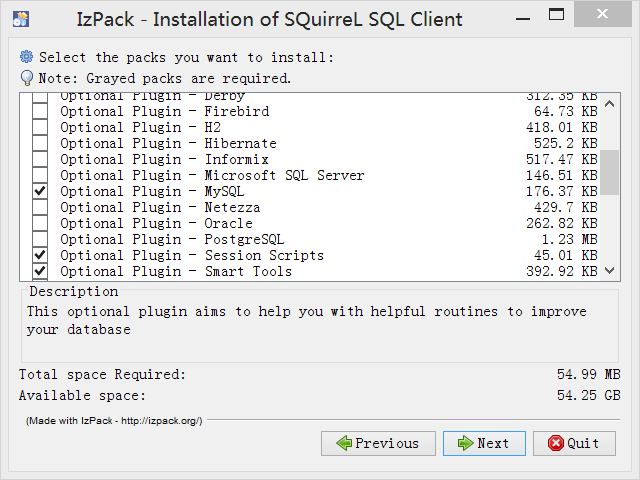The height and width of the screenshot is (480, 640).
Task: Click the 517.47 KB size value
Action: pyautogui.click(x=562, y=159)
